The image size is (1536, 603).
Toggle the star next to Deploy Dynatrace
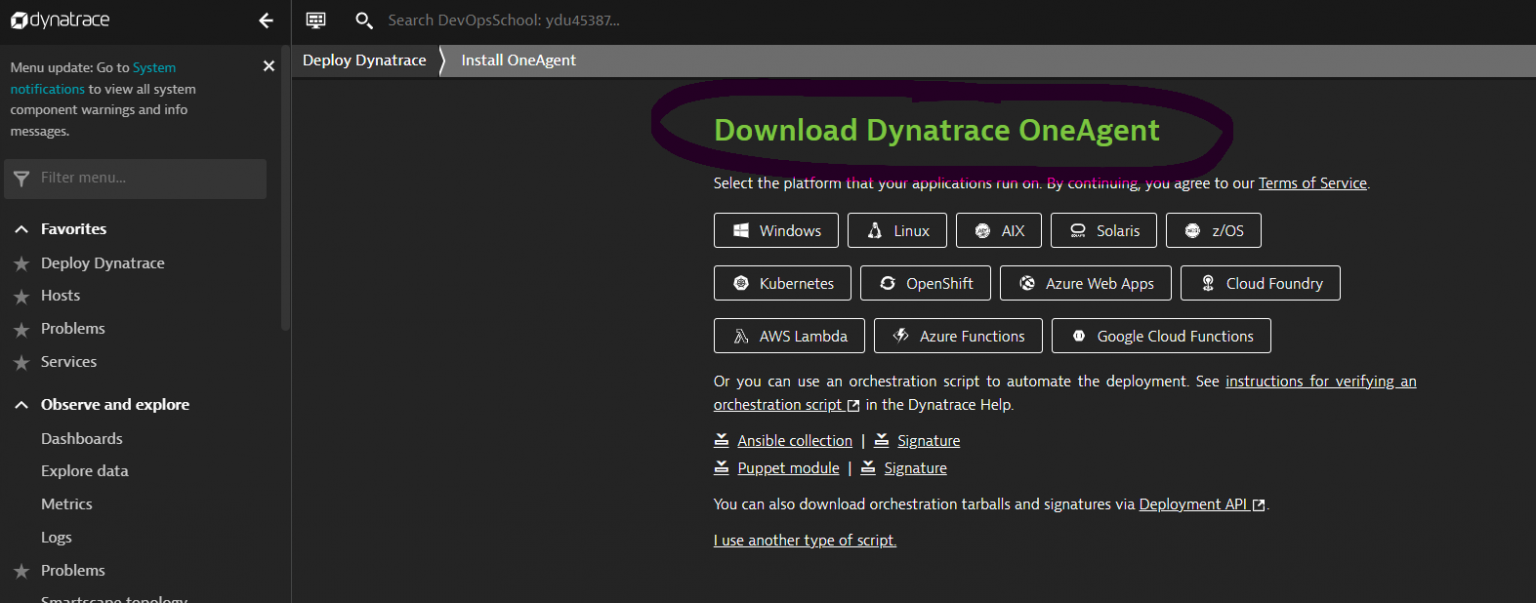pyautogui.click(x=21, y=264)
